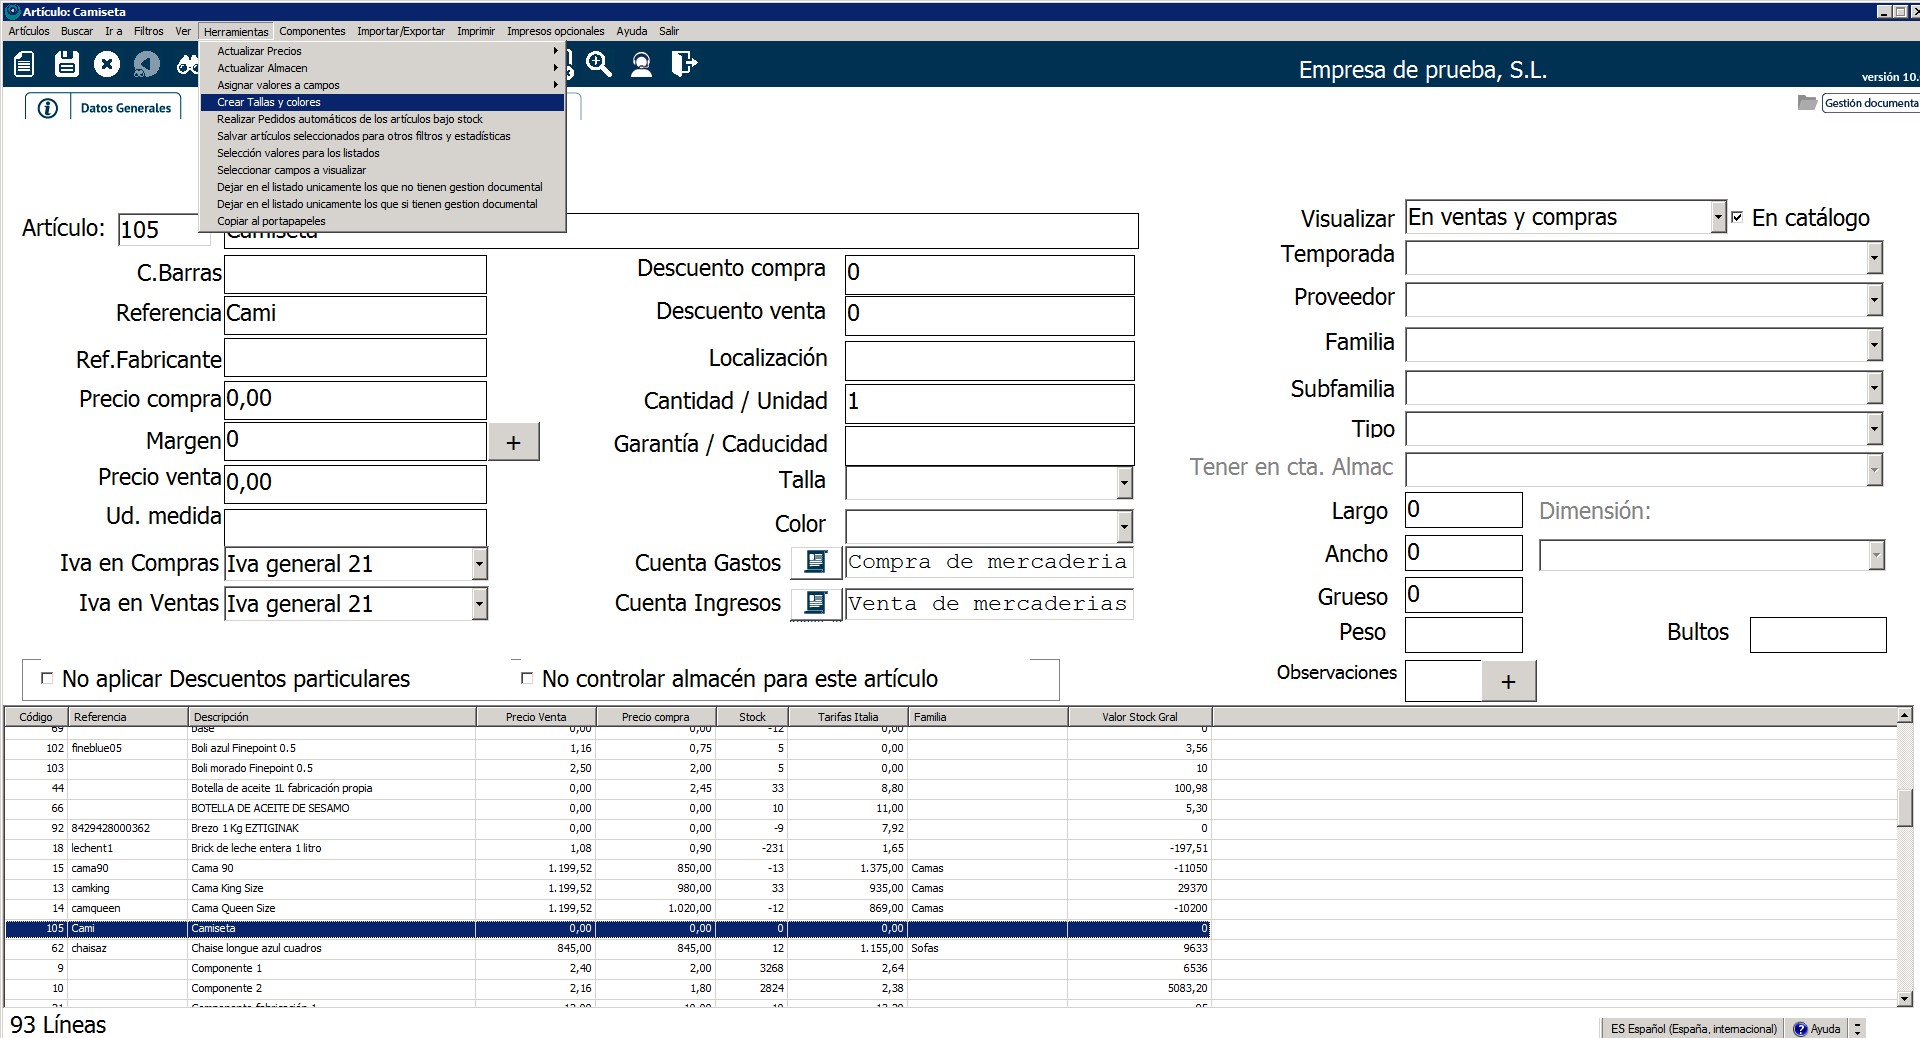Click the save floppy disk icon
Viewport: 1920px width, 1038px height.
66,65
